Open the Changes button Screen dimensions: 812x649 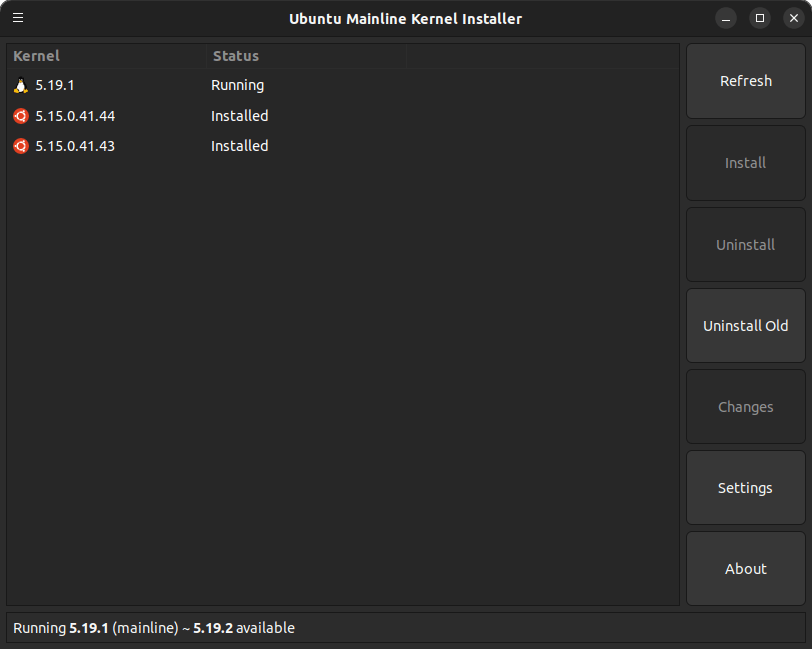pos(746,407)
